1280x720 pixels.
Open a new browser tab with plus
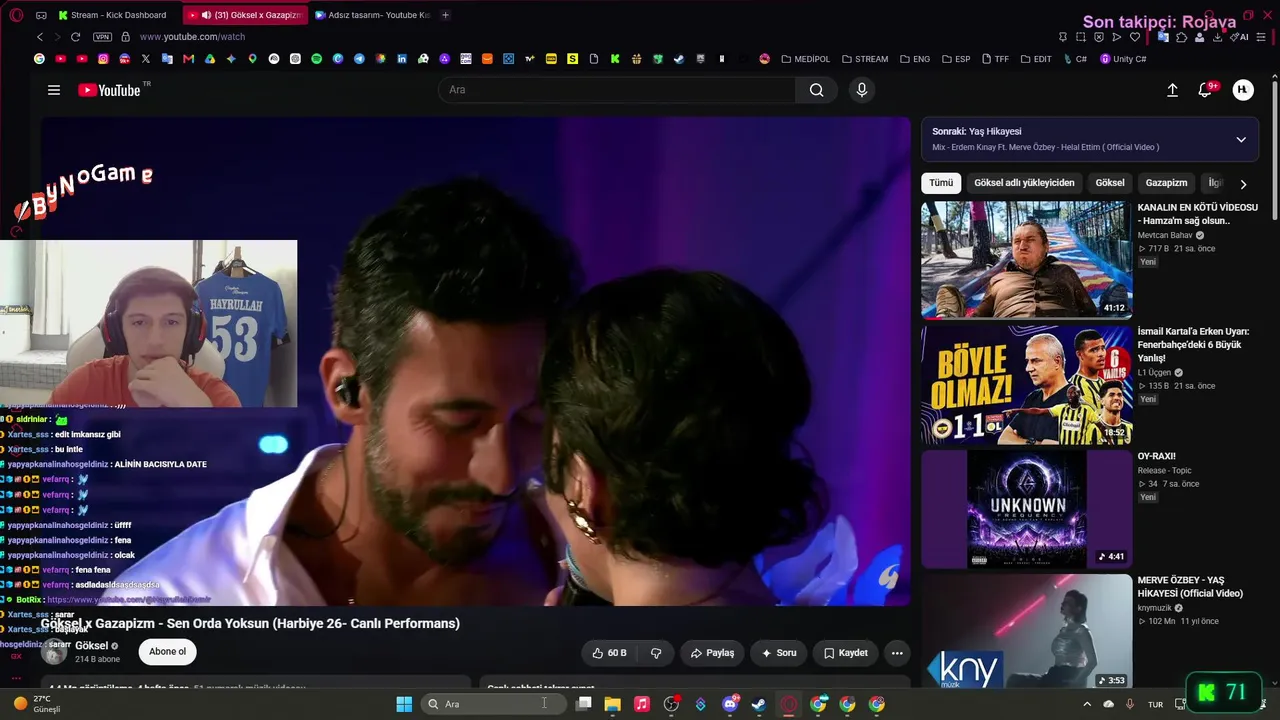point(445,15)
